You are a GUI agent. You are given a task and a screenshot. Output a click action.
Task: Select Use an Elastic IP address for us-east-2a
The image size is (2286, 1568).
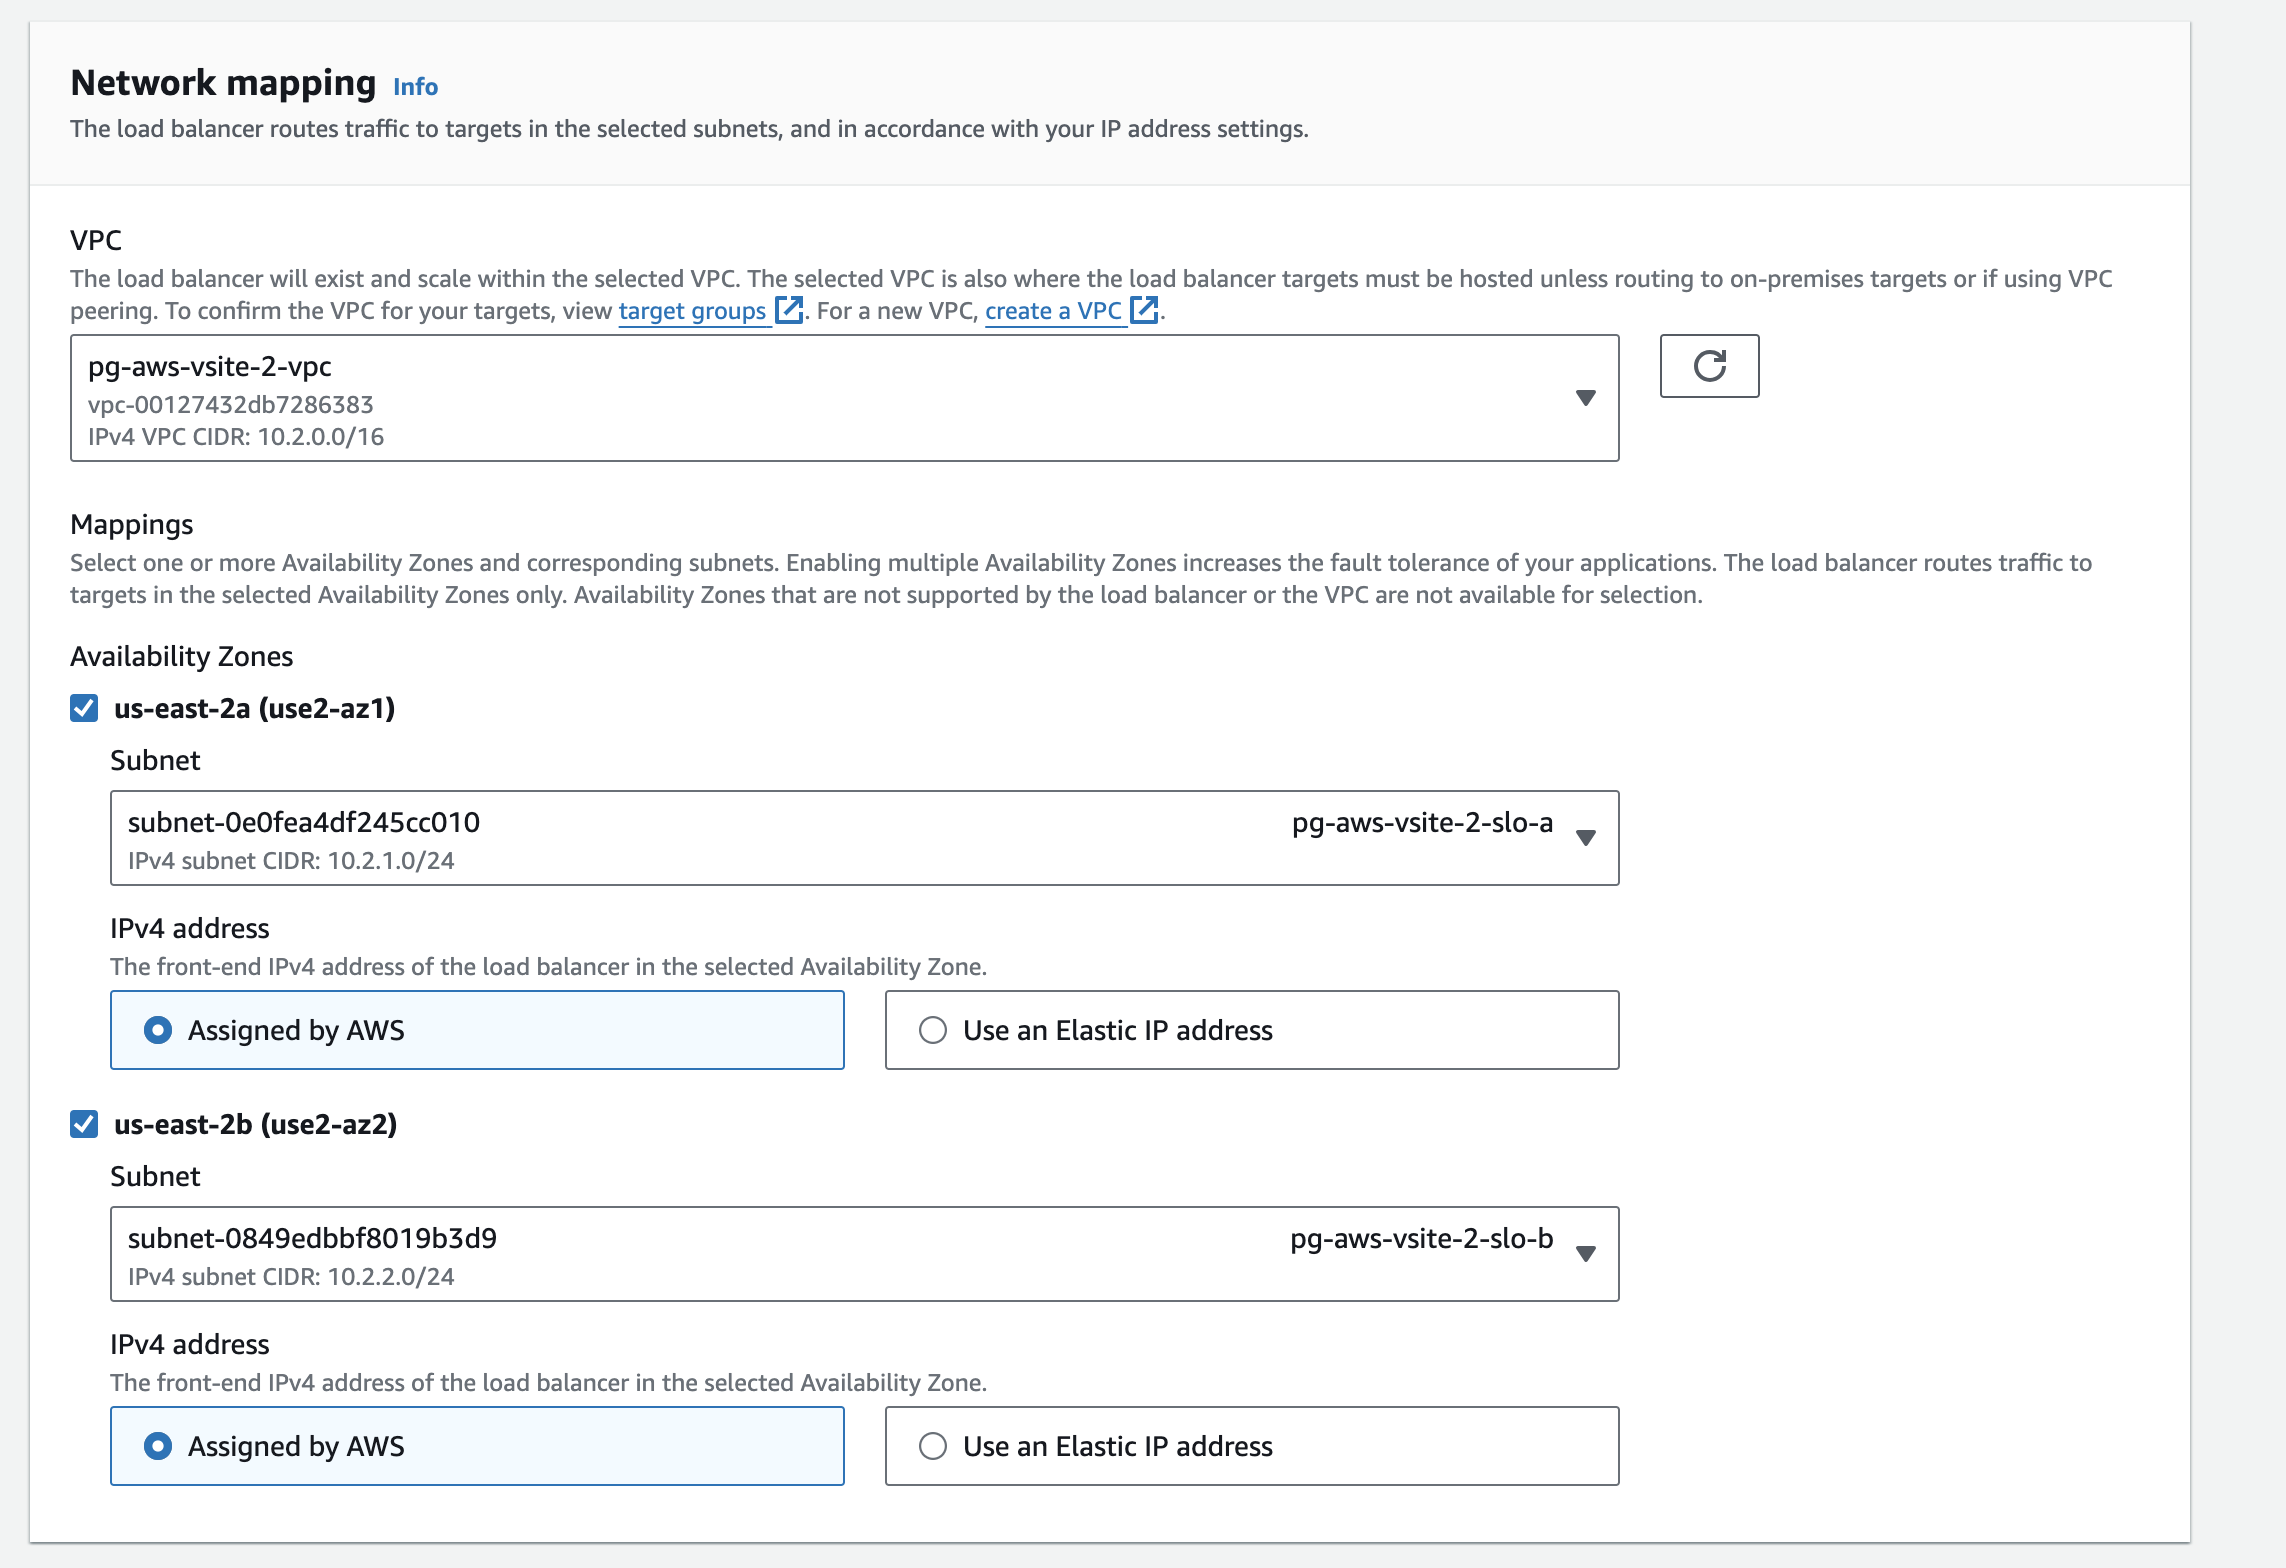(933, 1029)
